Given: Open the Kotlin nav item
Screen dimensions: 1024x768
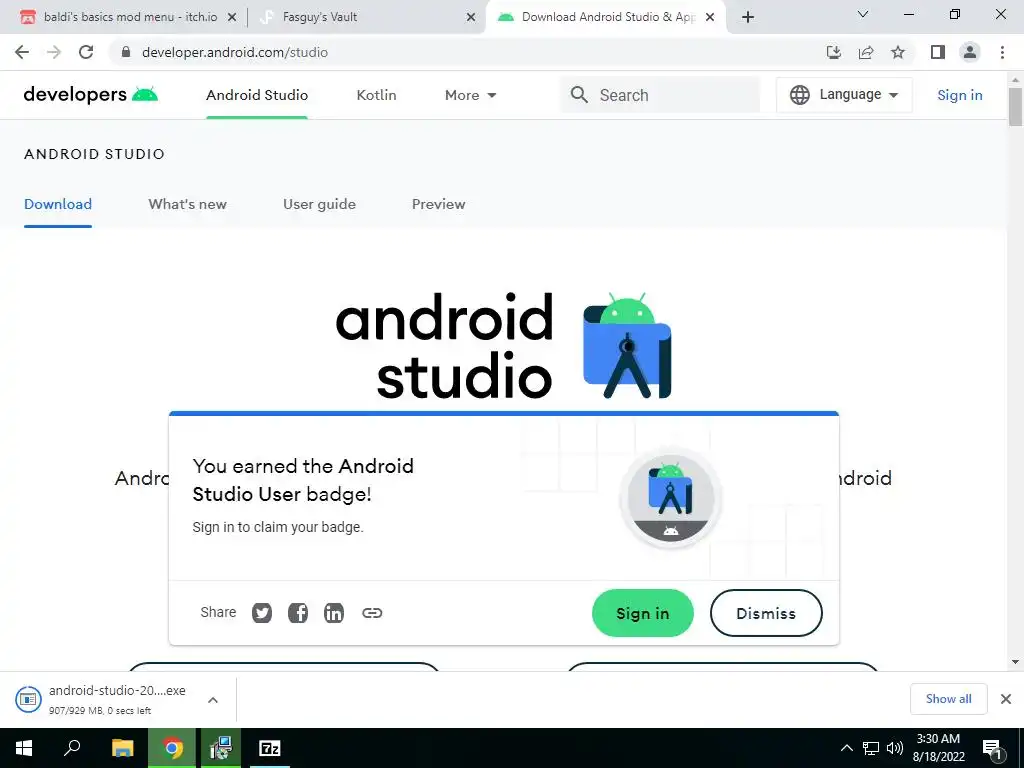Looking at the screenshot, I should click(x=376, y=95).
